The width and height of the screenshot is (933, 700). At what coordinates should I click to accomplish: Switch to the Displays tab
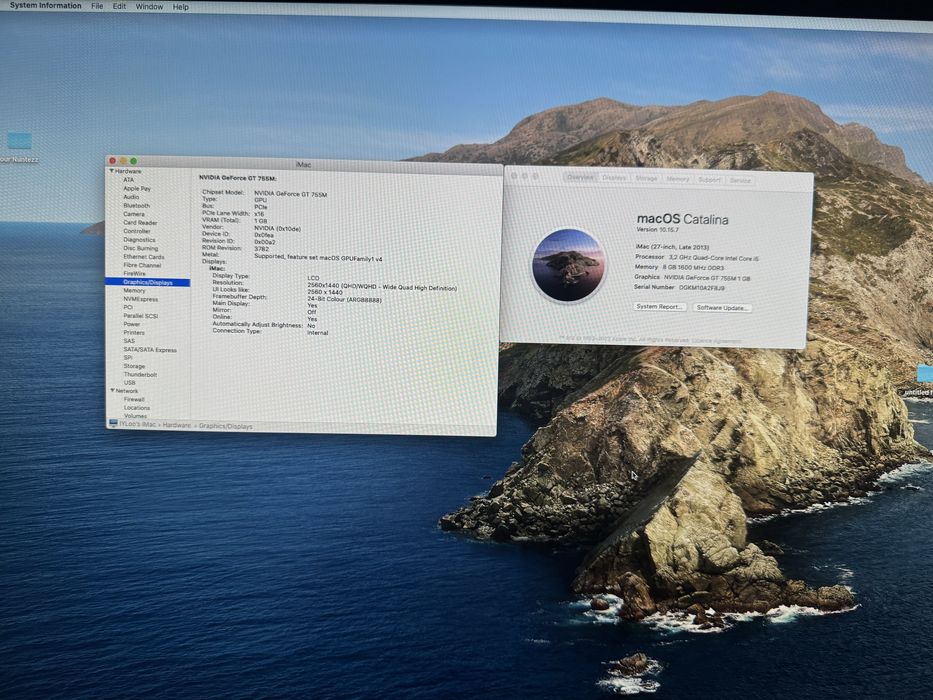click(614, 178)
